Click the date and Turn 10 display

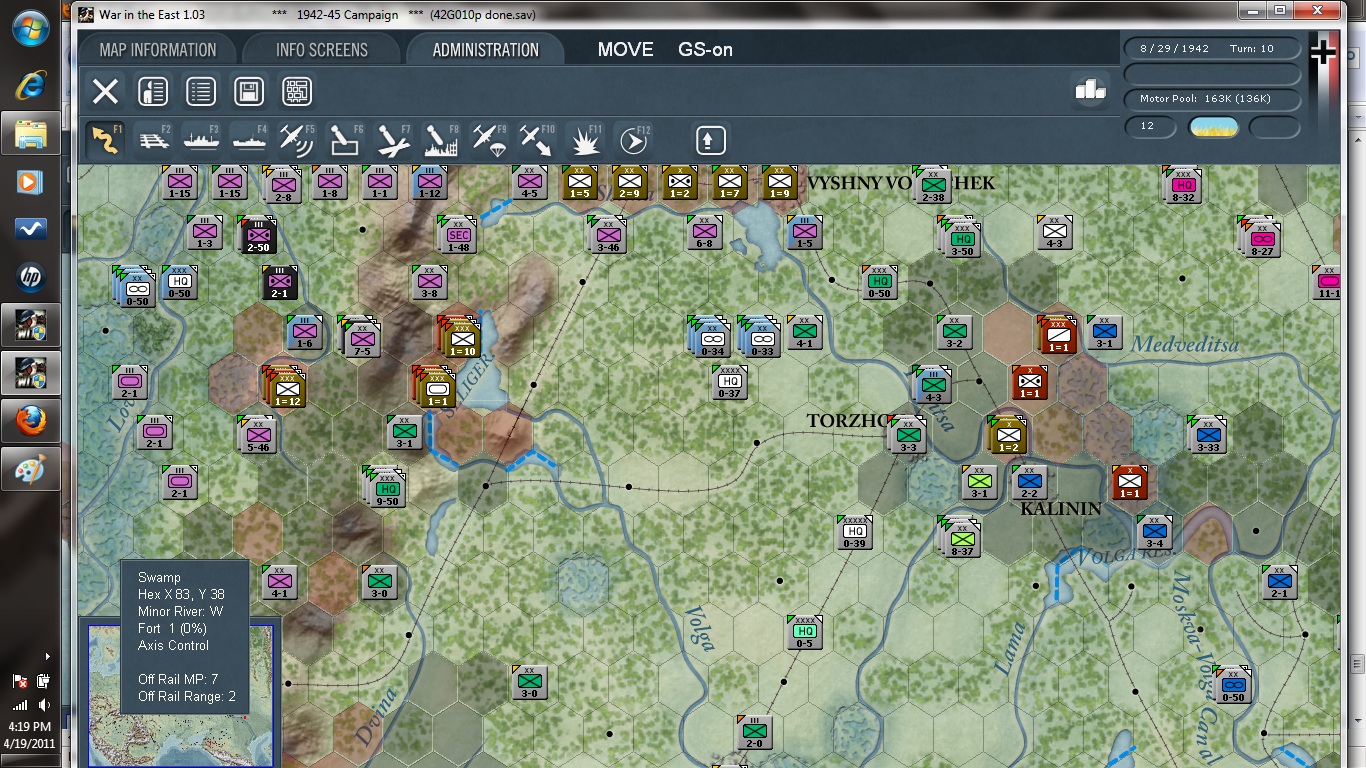1213,49
